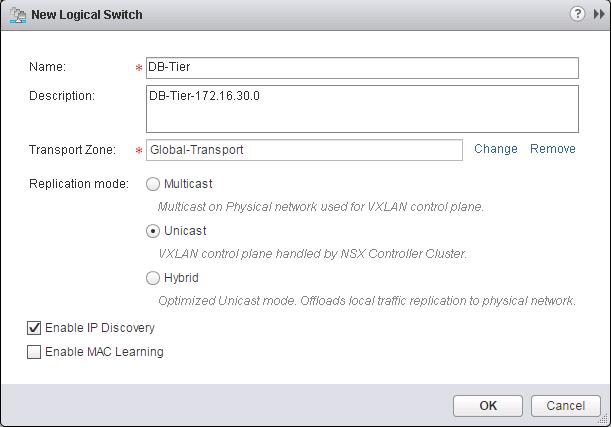Click the Description text area
The width and height of the screenshot is (611, 427).
pos(362,109)
